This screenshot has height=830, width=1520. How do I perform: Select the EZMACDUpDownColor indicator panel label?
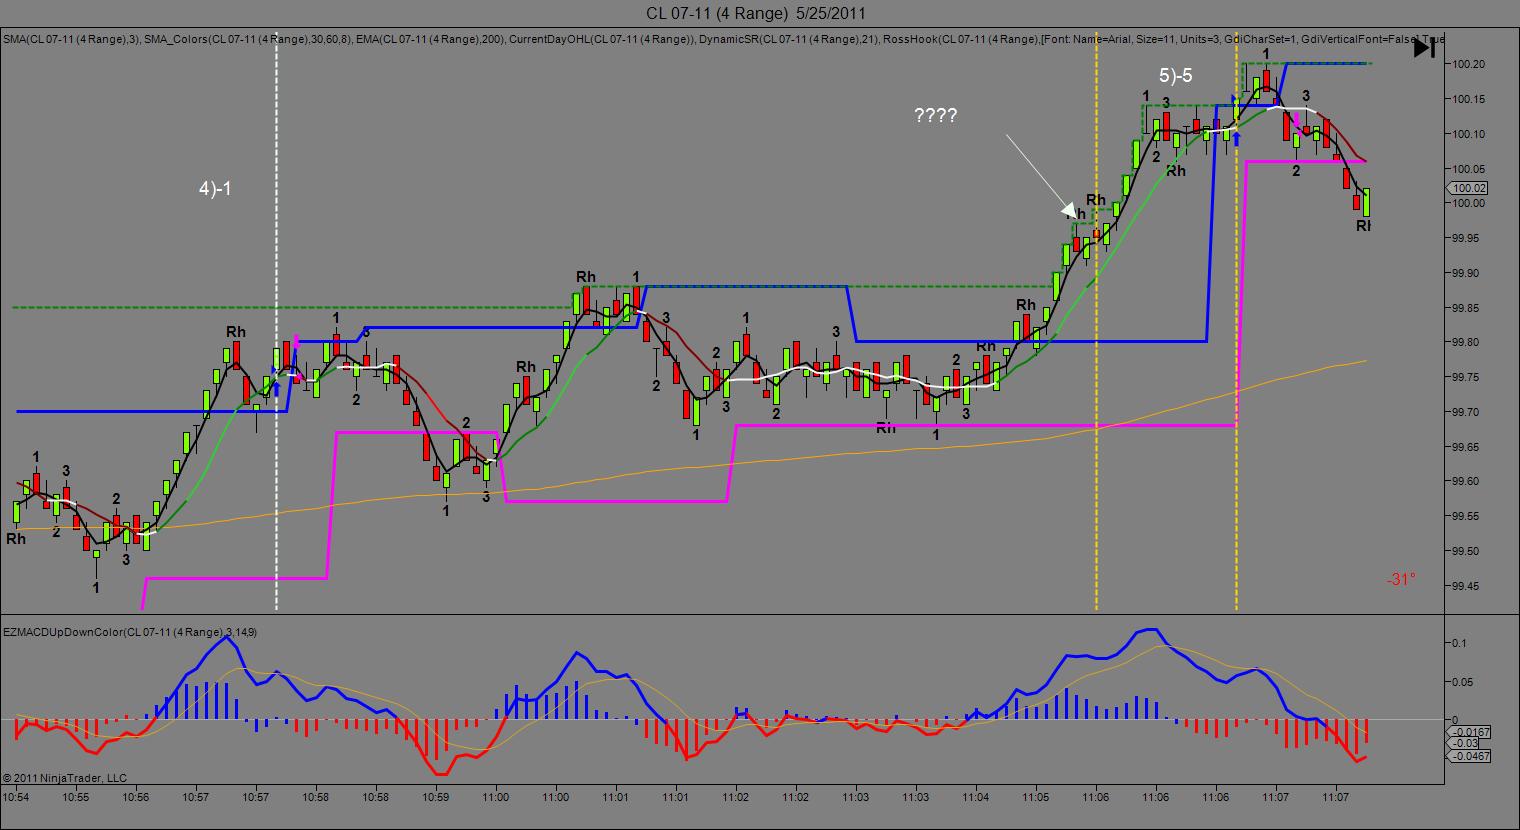[129, 632]
